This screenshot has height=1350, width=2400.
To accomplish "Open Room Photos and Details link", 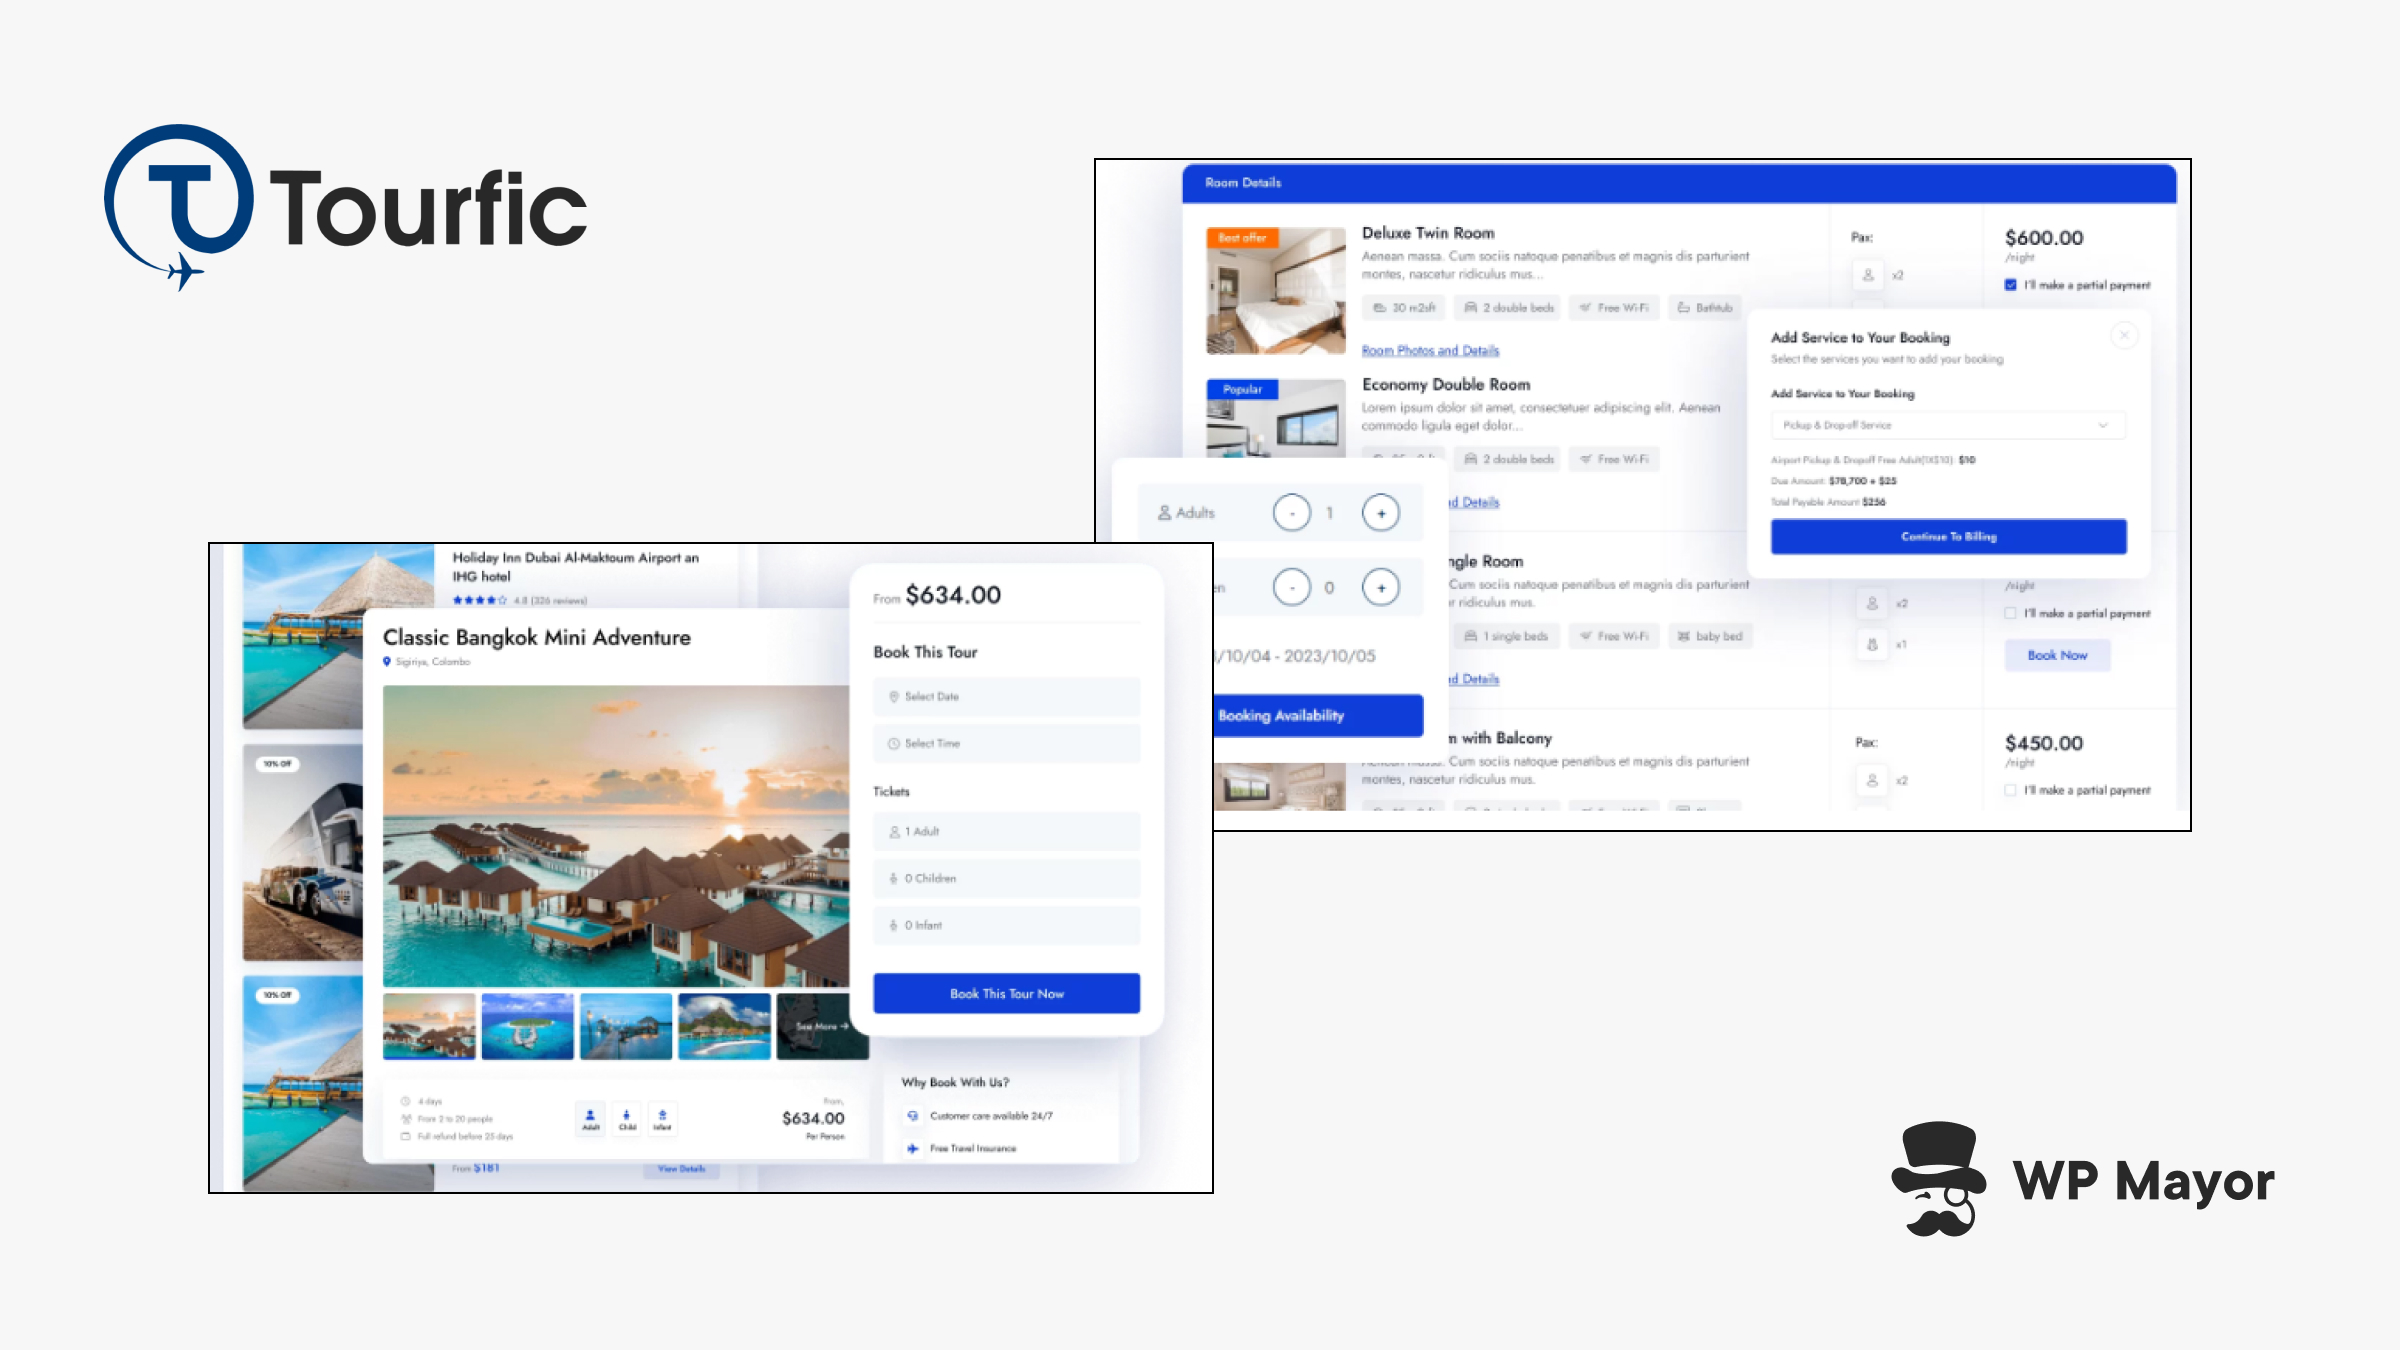I will point(1430,350).
